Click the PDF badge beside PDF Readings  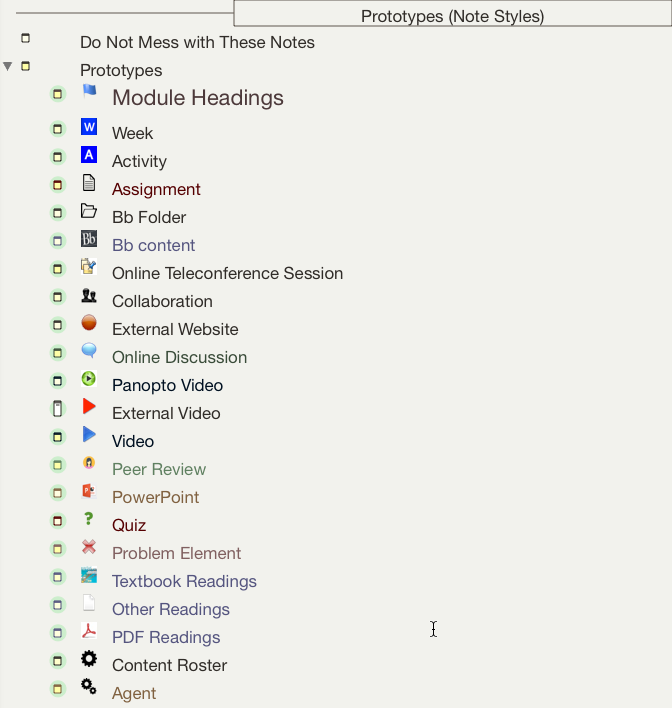coord(89,631)
